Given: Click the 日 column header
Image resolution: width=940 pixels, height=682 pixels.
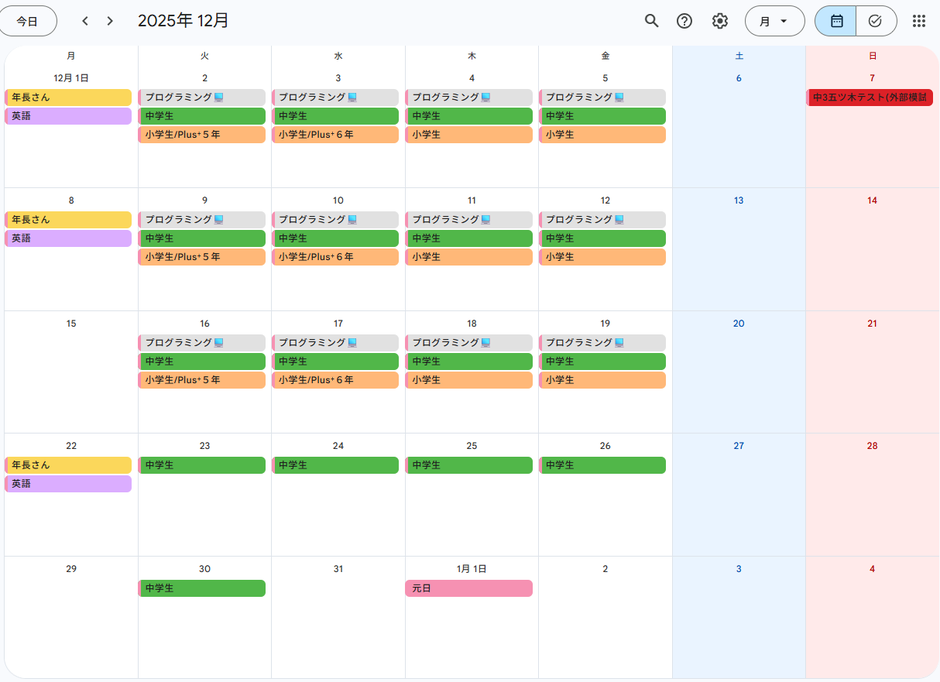Looking at the screenshot, I should point(872,56).
